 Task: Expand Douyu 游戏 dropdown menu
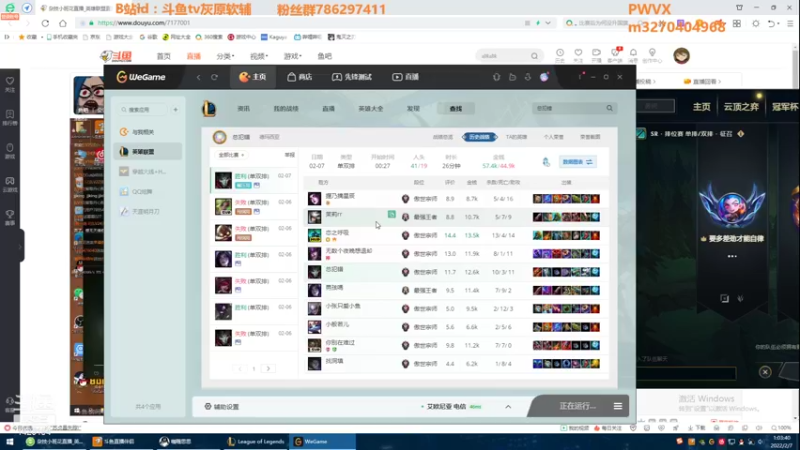tap(292, 56)
